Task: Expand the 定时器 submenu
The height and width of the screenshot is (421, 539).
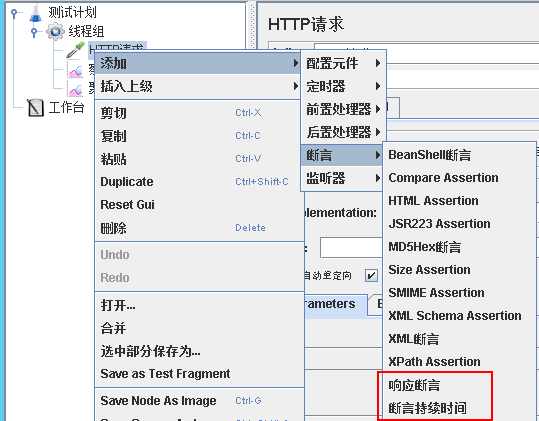Action: pyautogui.click(x=343, y=86)
